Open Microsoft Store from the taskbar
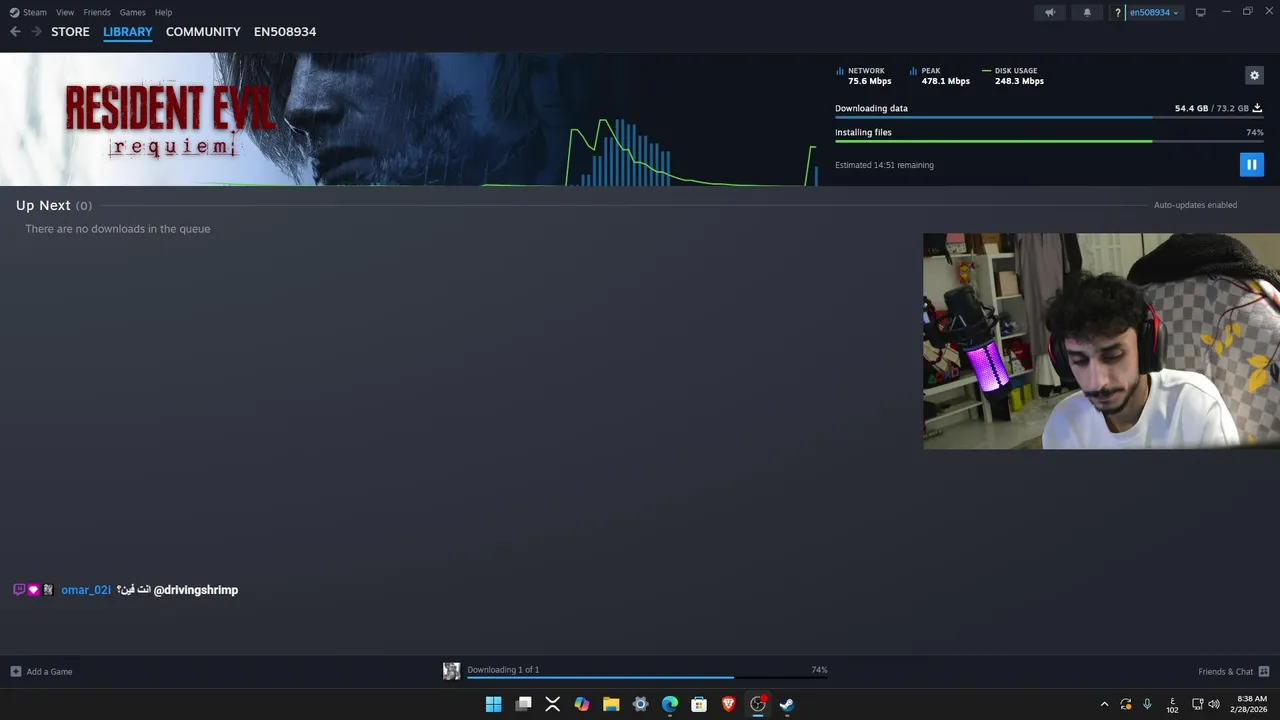The image size is (1280, 720). (699, 704)
